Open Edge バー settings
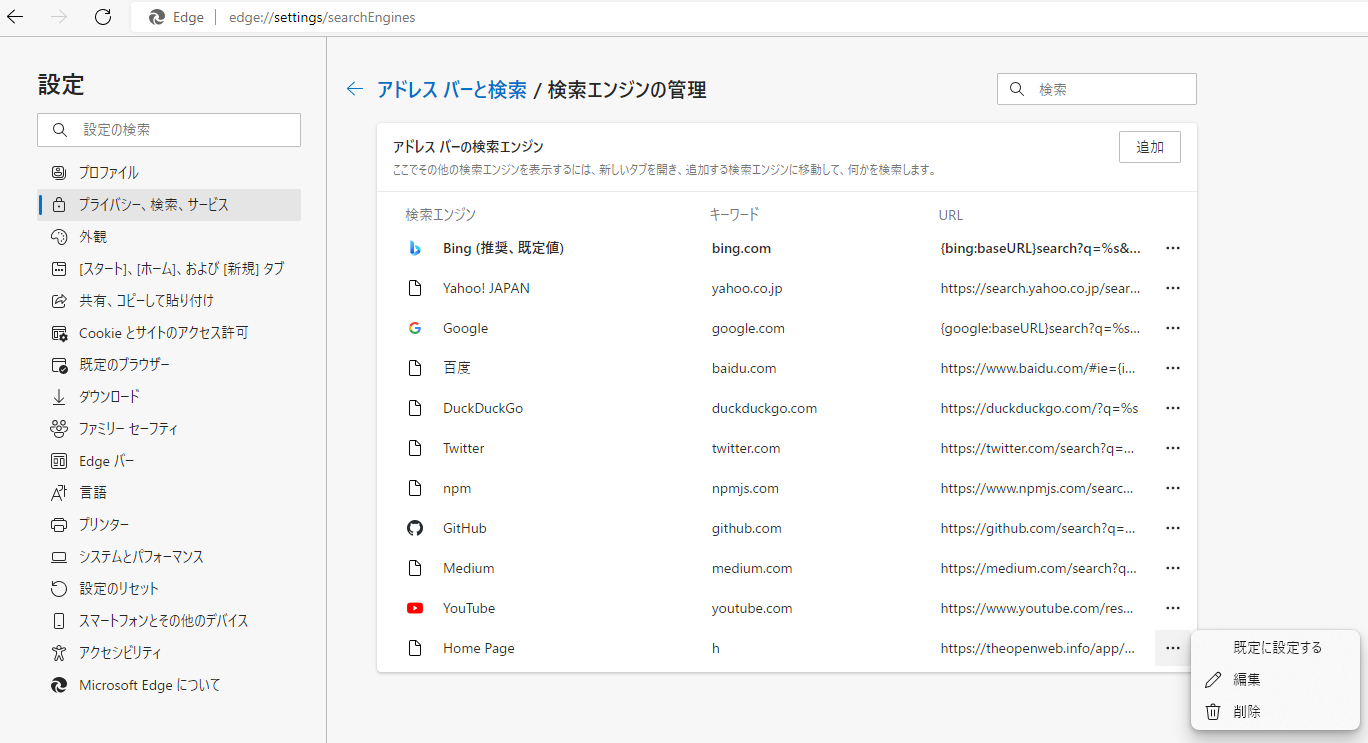Viewport: 1368px width, 743px height. pos(169,461)
